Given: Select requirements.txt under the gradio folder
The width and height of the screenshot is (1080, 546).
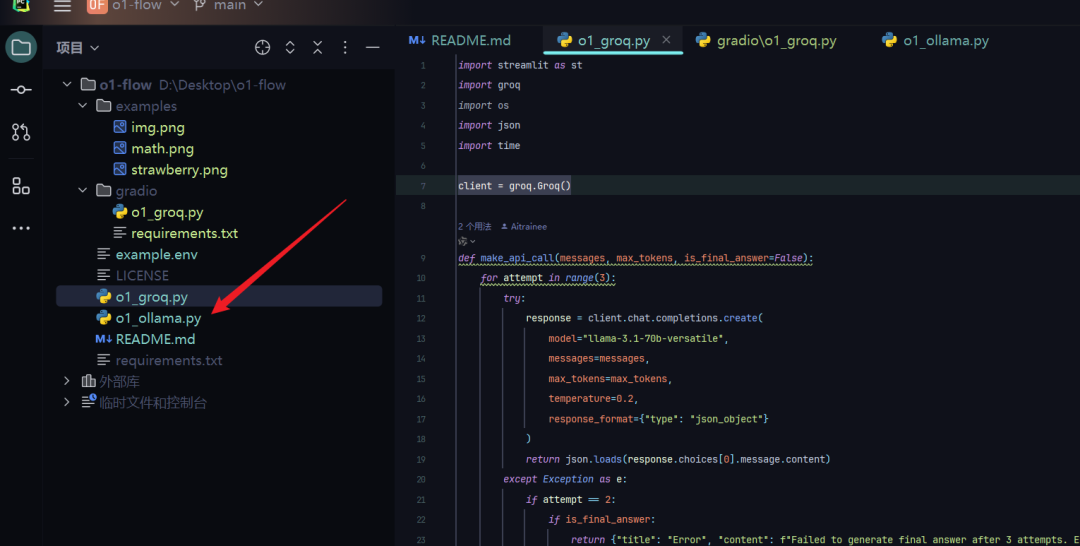Looking at the screenshot, I should point(185,233).
